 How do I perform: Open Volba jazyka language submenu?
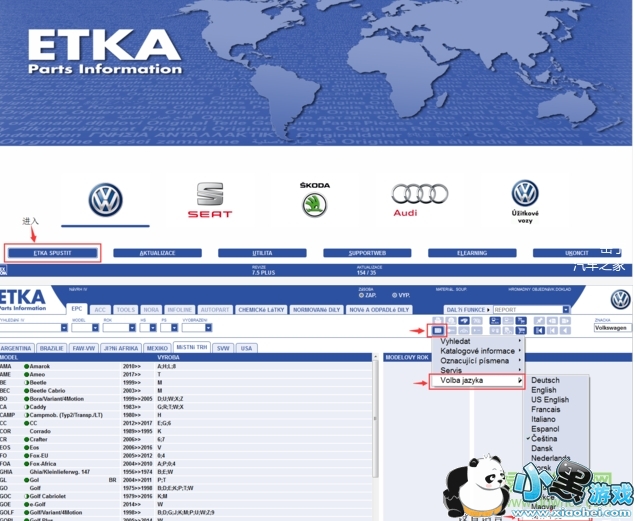(477, 381)
